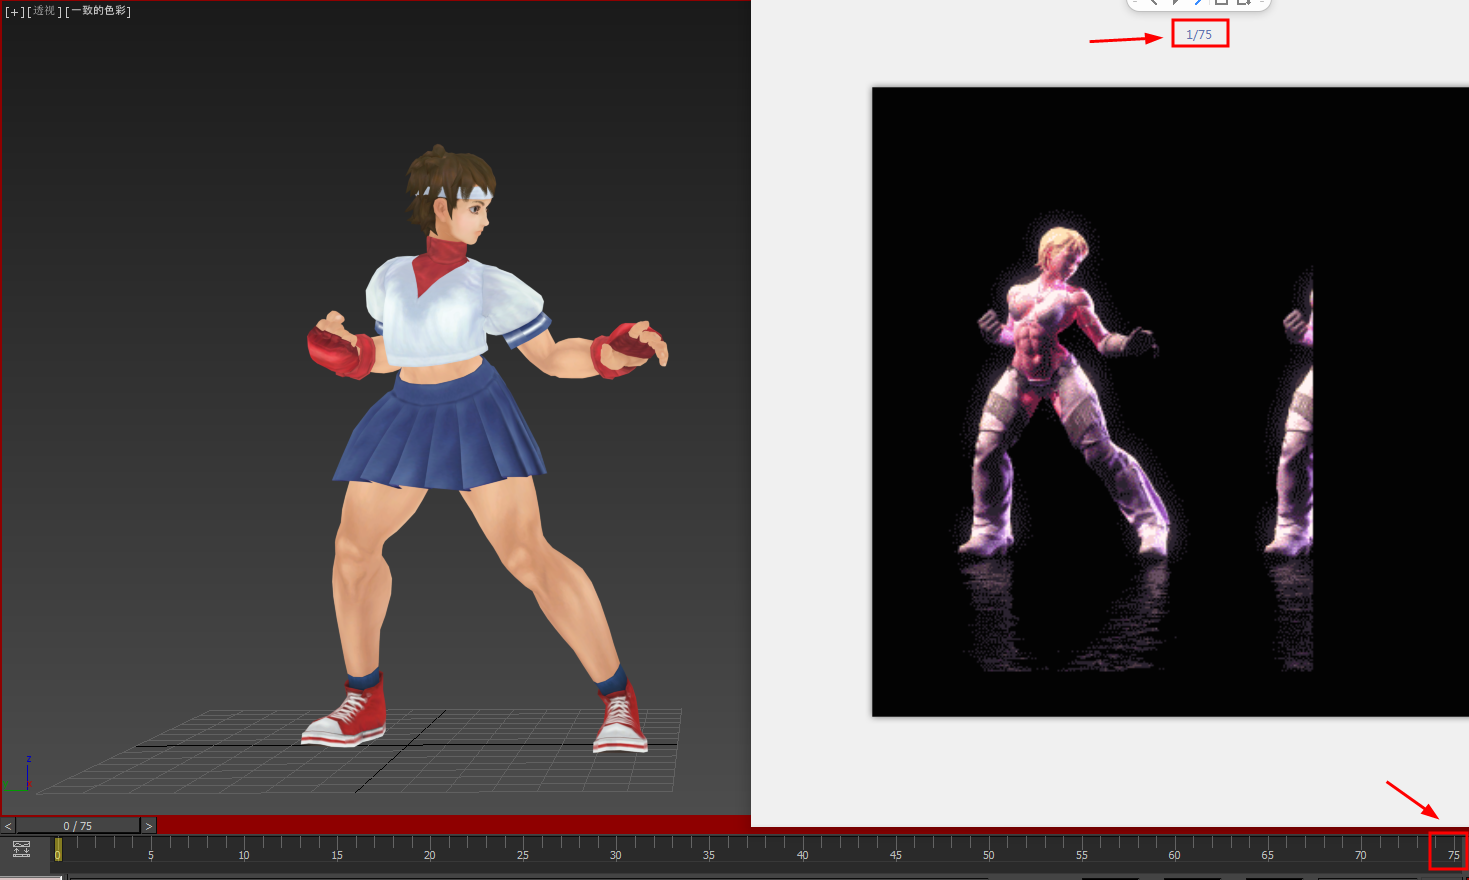This screenshot has width=1469, height=880.
Task: Jump to frame 10 on timeline
Action: (244, 855)
